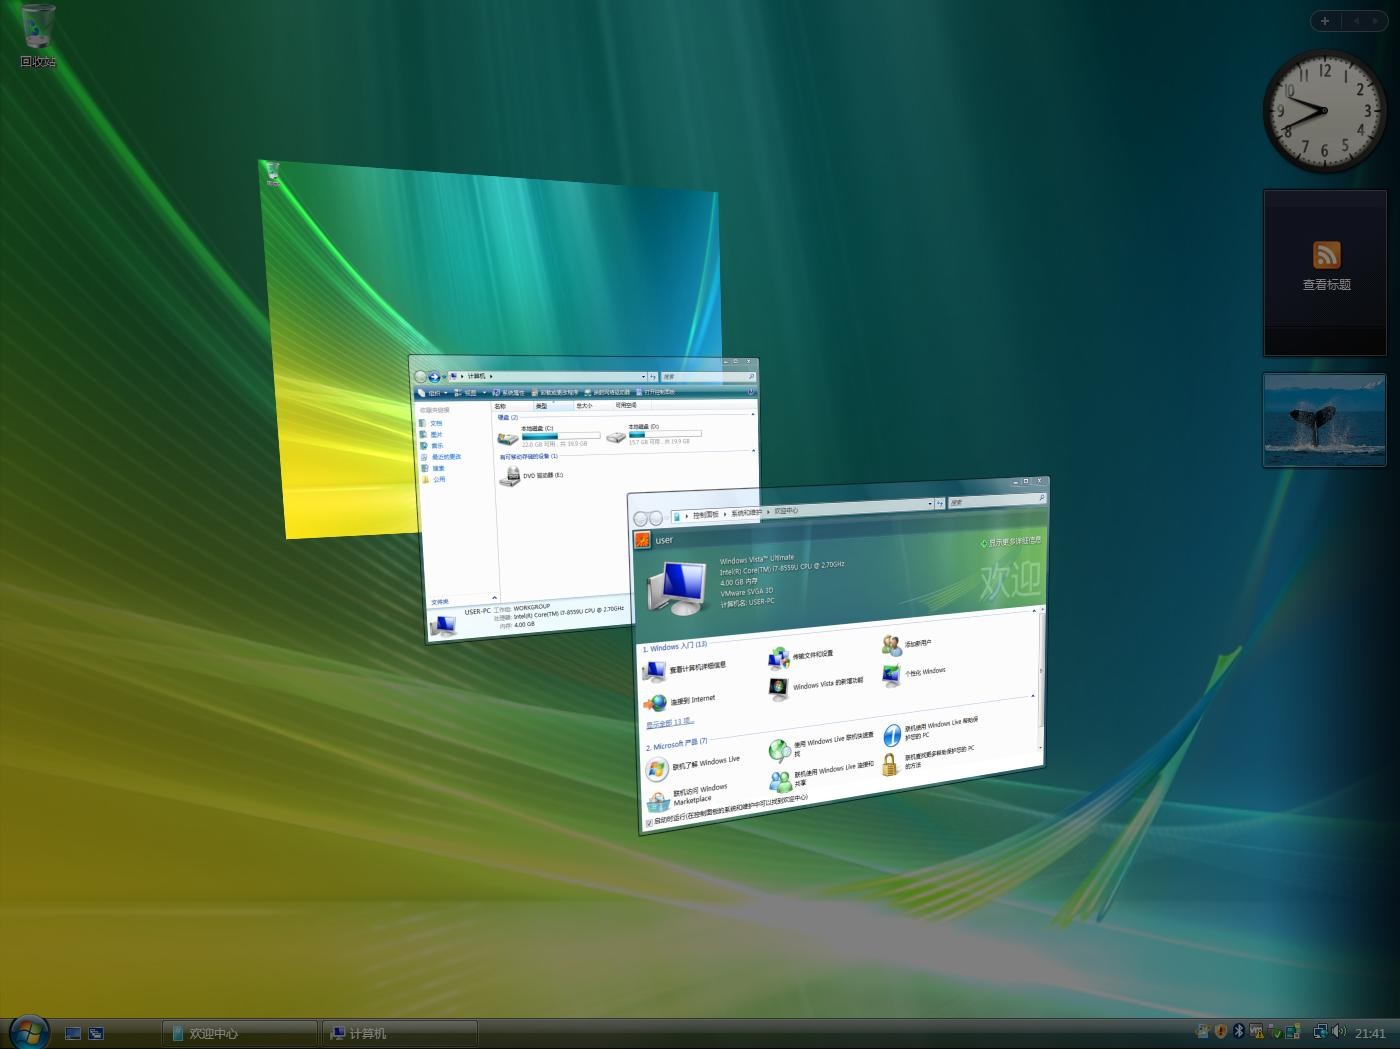This screenshot has height=1049, width=1400.
Task: Select local disk (C:) icon in Computer window
Action: click(x=508, y=437)
